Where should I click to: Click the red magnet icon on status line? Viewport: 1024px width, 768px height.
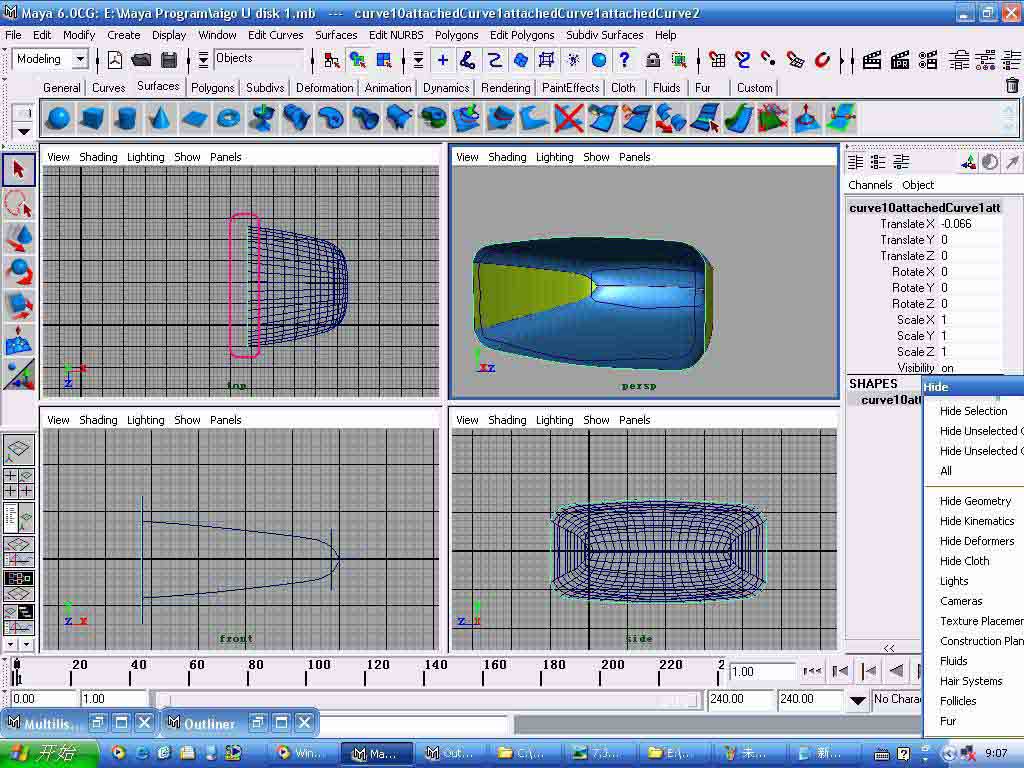coord(822,60)
